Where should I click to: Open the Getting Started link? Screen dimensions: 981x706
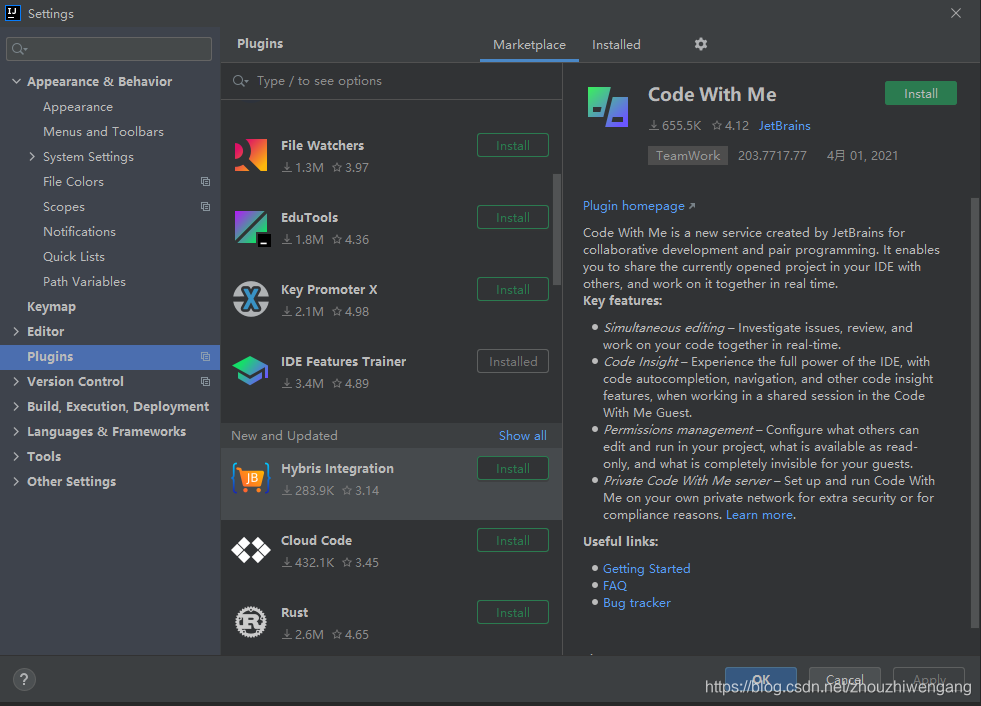tap(646, 568)
